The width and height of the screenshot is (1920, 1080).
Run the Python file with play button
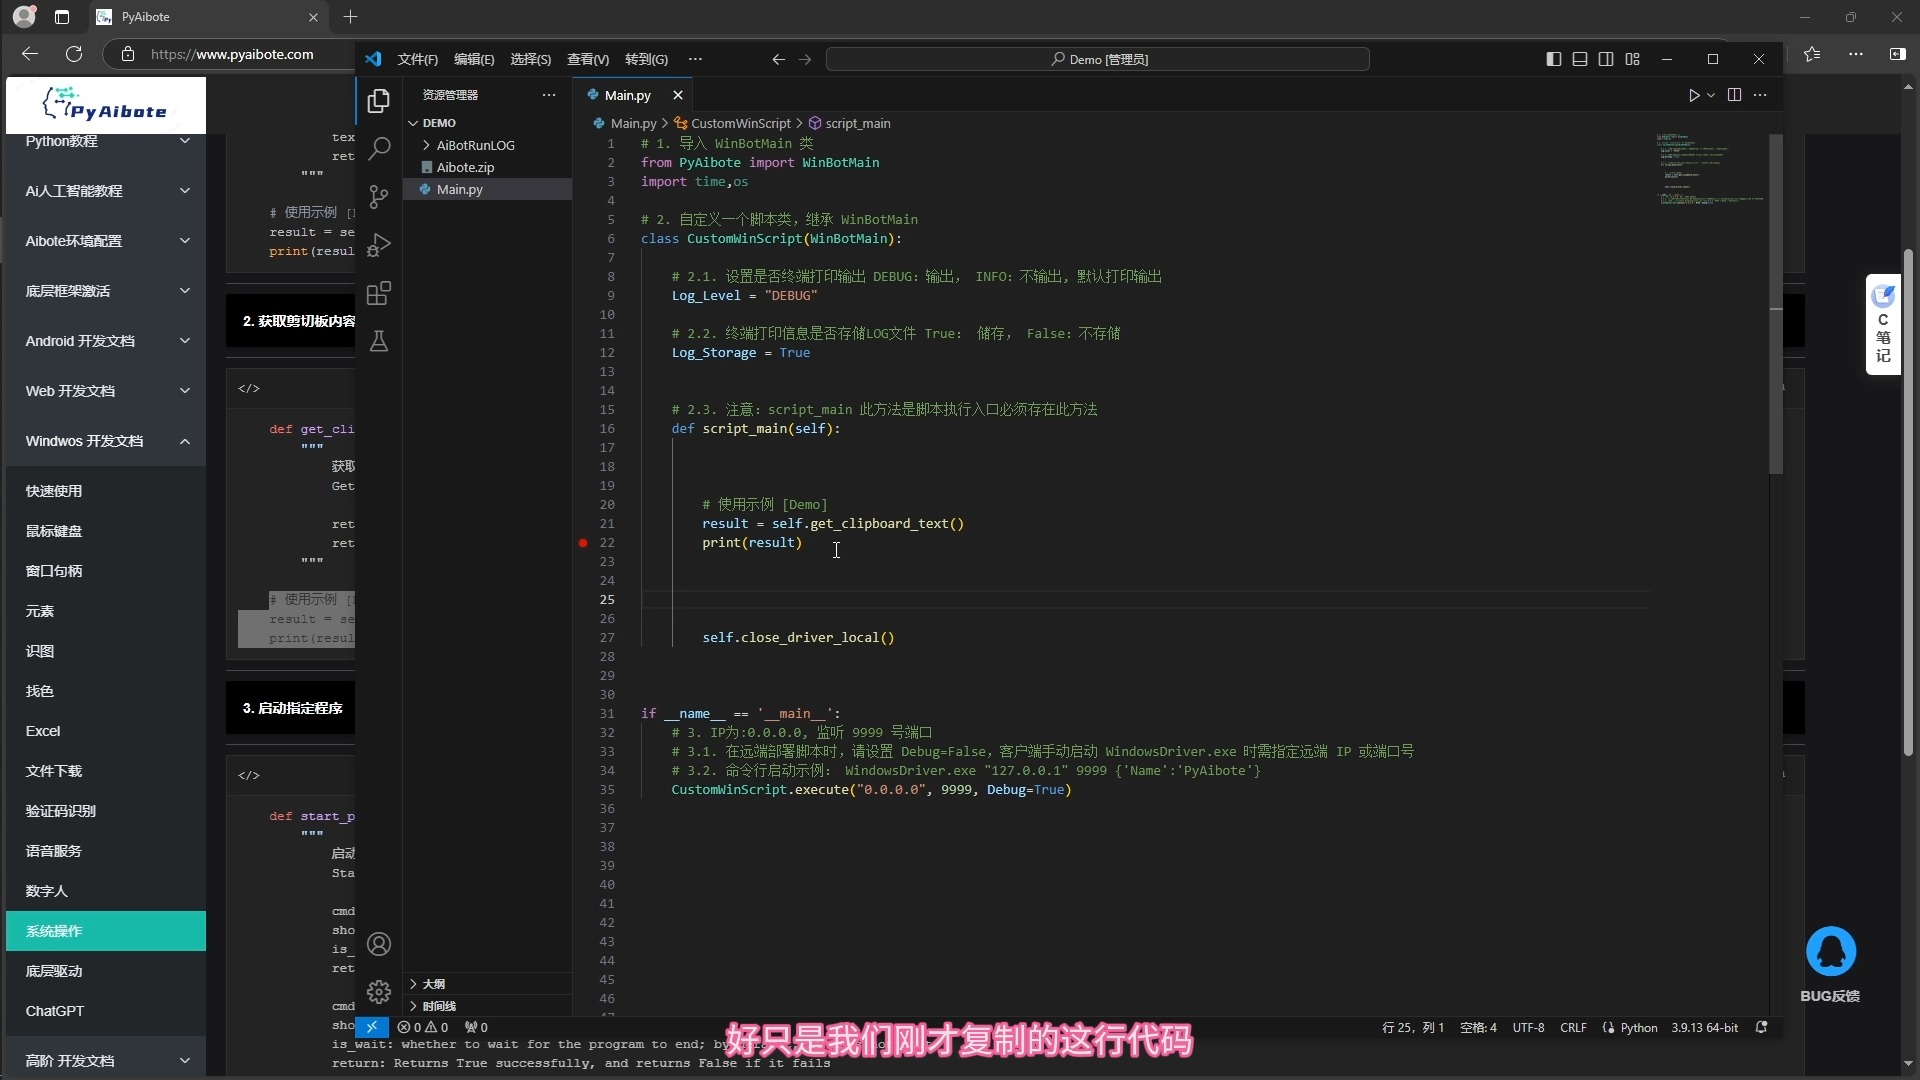click(1694, 95)
